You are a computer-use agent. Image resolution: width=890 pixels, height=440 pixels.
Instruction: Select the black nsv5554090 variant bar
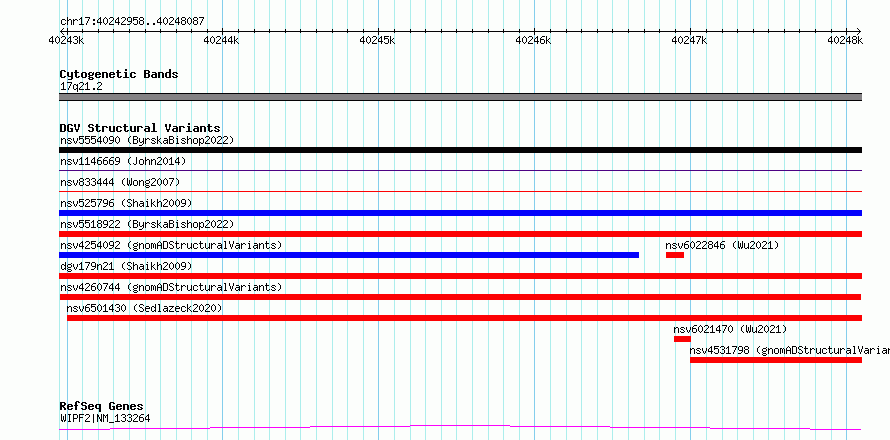[x=460, y=150]
